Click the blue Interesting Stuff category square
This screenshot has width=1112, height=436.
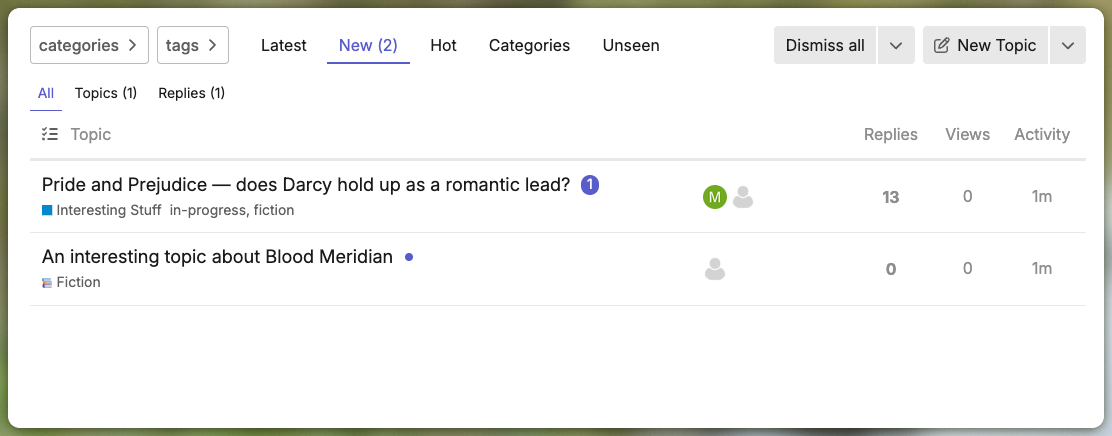47,211
